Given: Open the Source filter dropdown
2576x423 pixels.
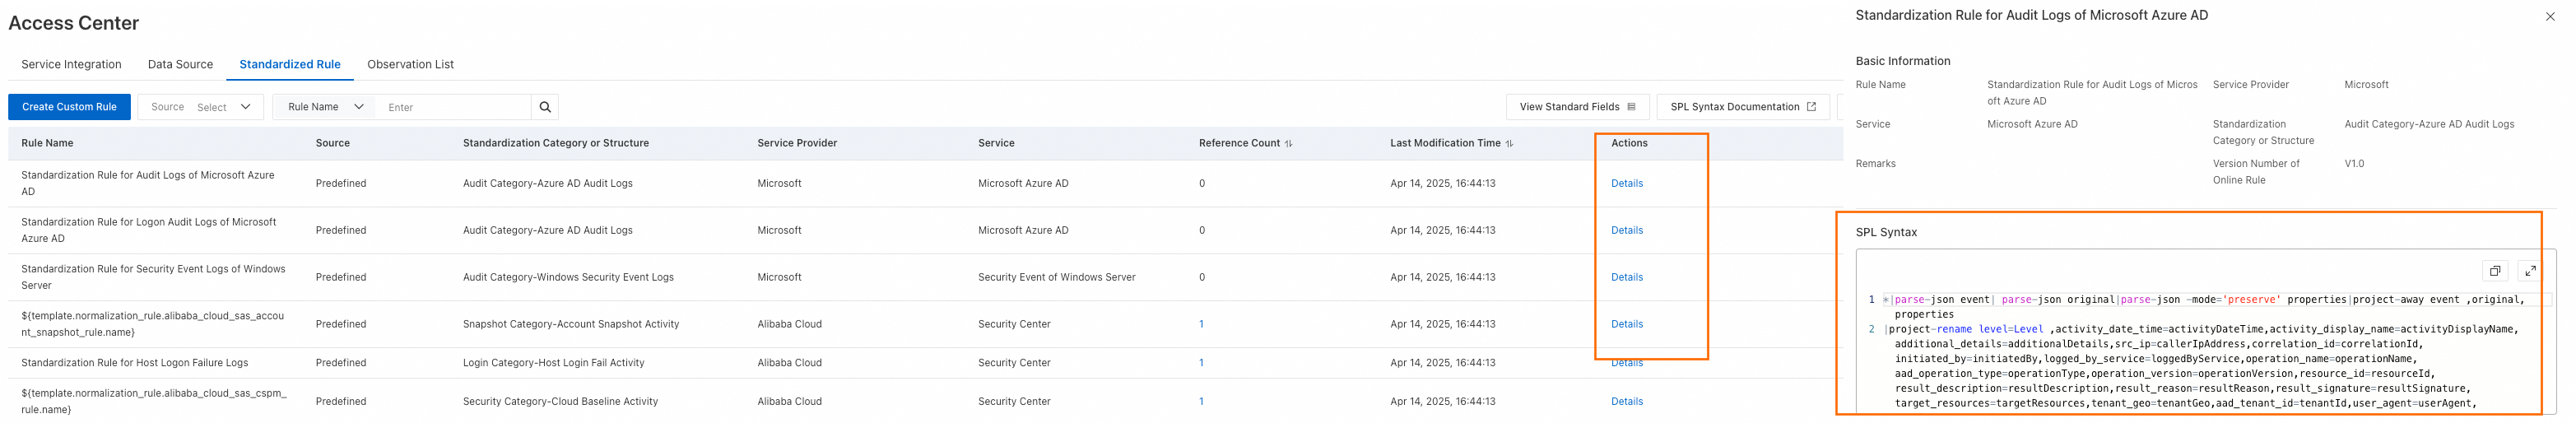Looking at the screenshot, I should tap(201, 107).
